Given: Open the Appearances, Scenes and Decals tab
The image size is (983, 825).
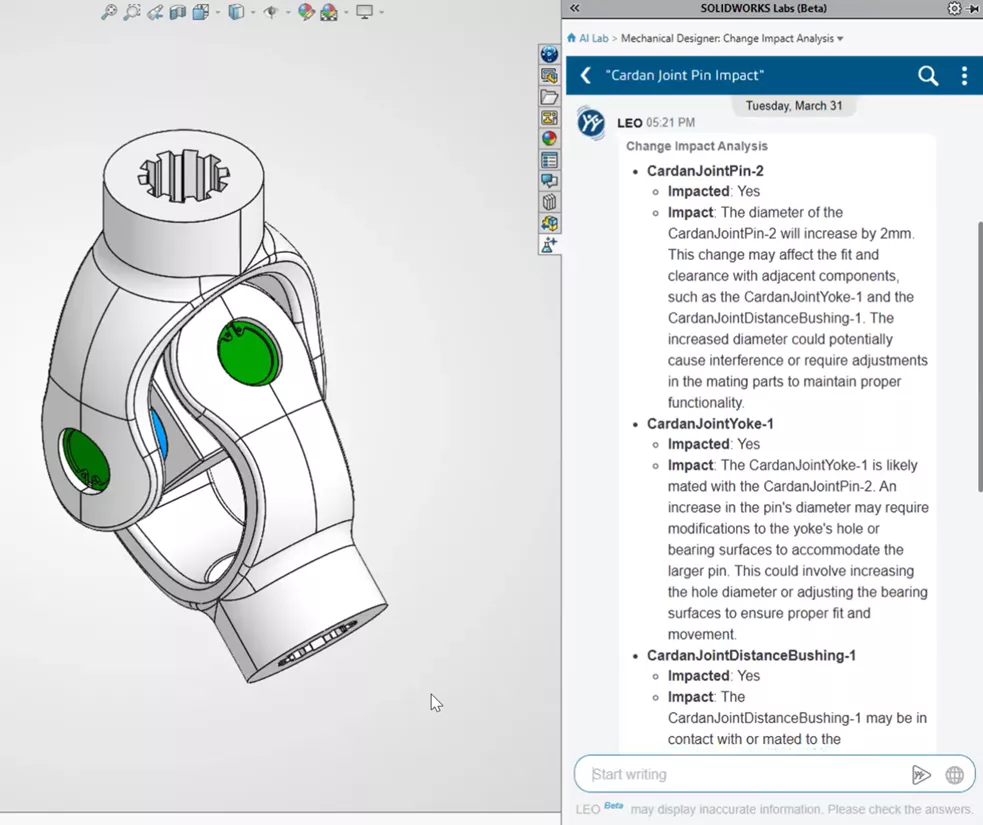Looking at the screenshot, I should (549, 139).
